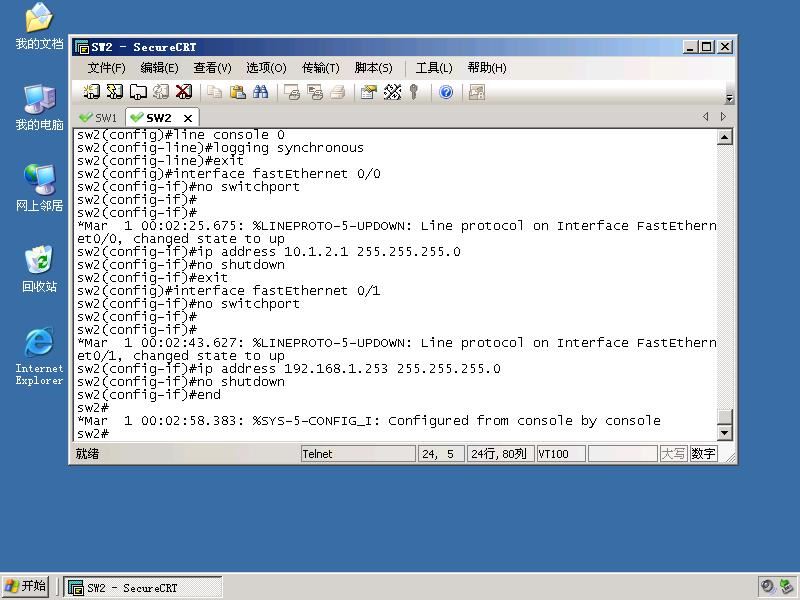Image resolution: width=800 pixels, height=600 pixels.
Task: Click the SecureCRT title bar window icon
Action: click(82, 47)
